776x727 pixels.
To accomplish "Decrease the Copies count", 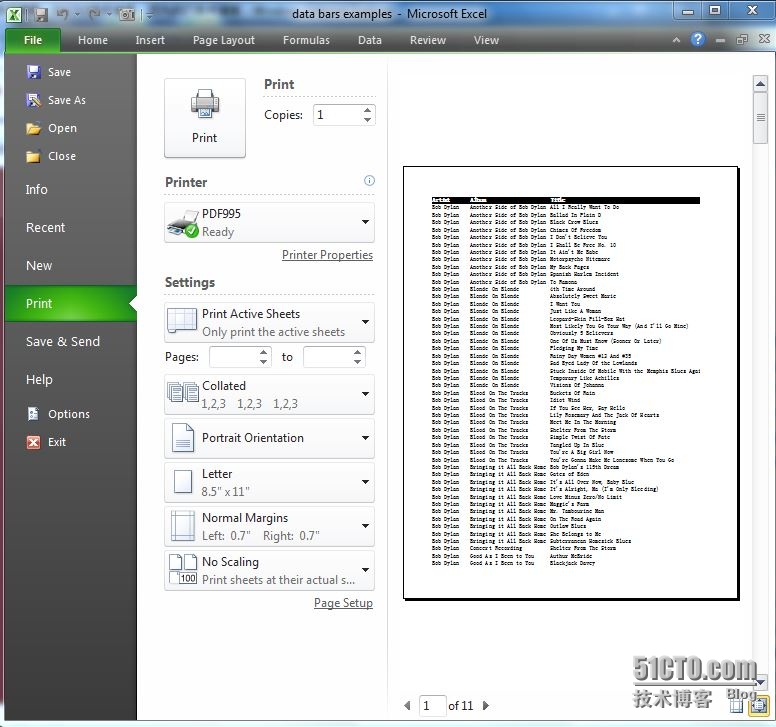I will tap(367, 119).
